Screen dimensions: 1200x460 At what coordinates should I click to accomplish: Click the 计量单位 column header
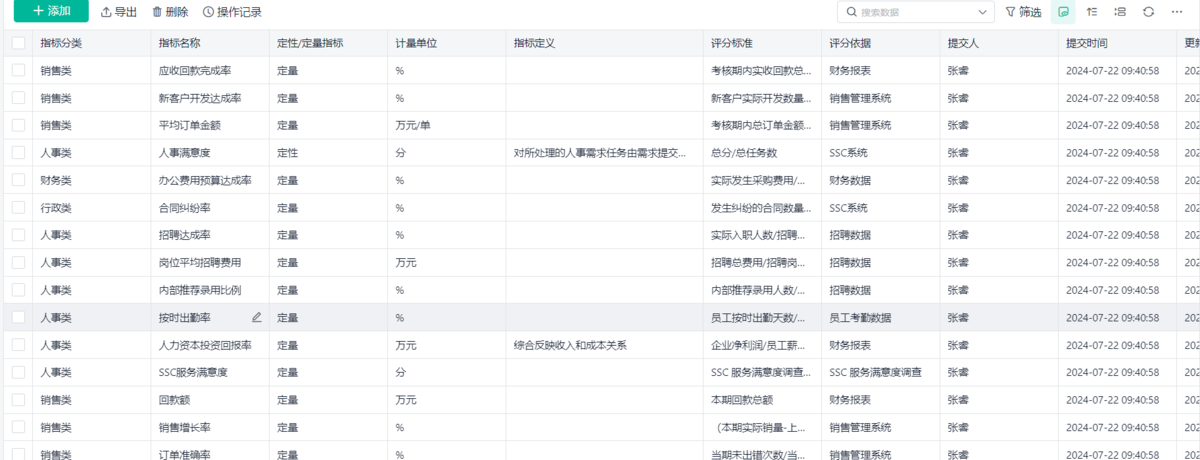click(446, 44)
